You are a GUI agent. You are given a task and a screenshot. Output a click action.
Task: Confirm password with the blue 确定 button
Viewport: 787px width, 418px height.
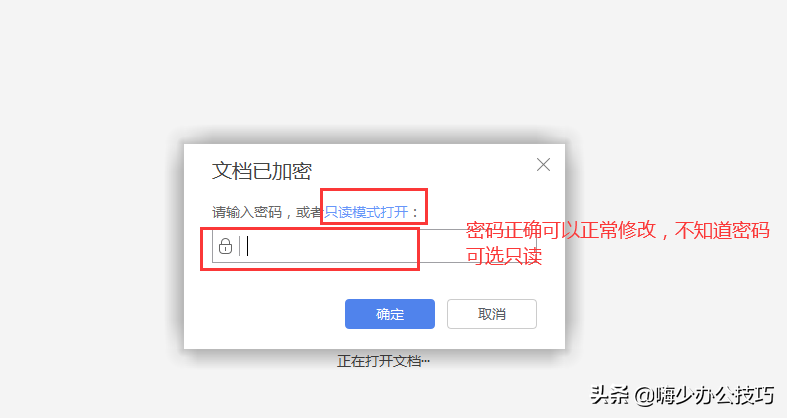(390, 314)
